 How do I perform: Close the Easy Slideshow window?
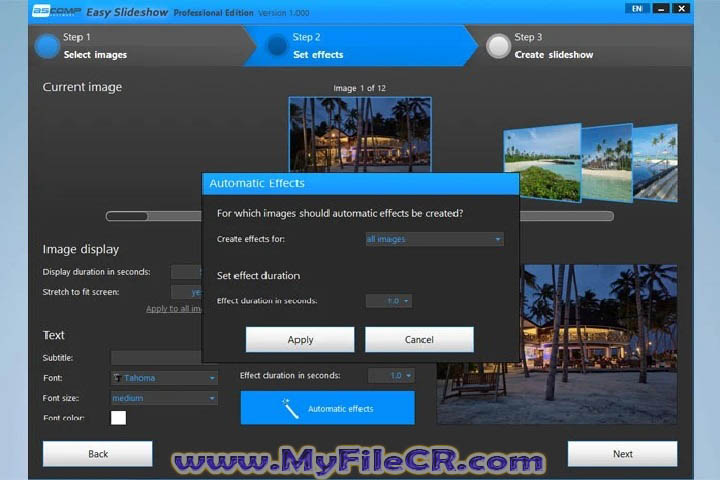coord(681,8)
